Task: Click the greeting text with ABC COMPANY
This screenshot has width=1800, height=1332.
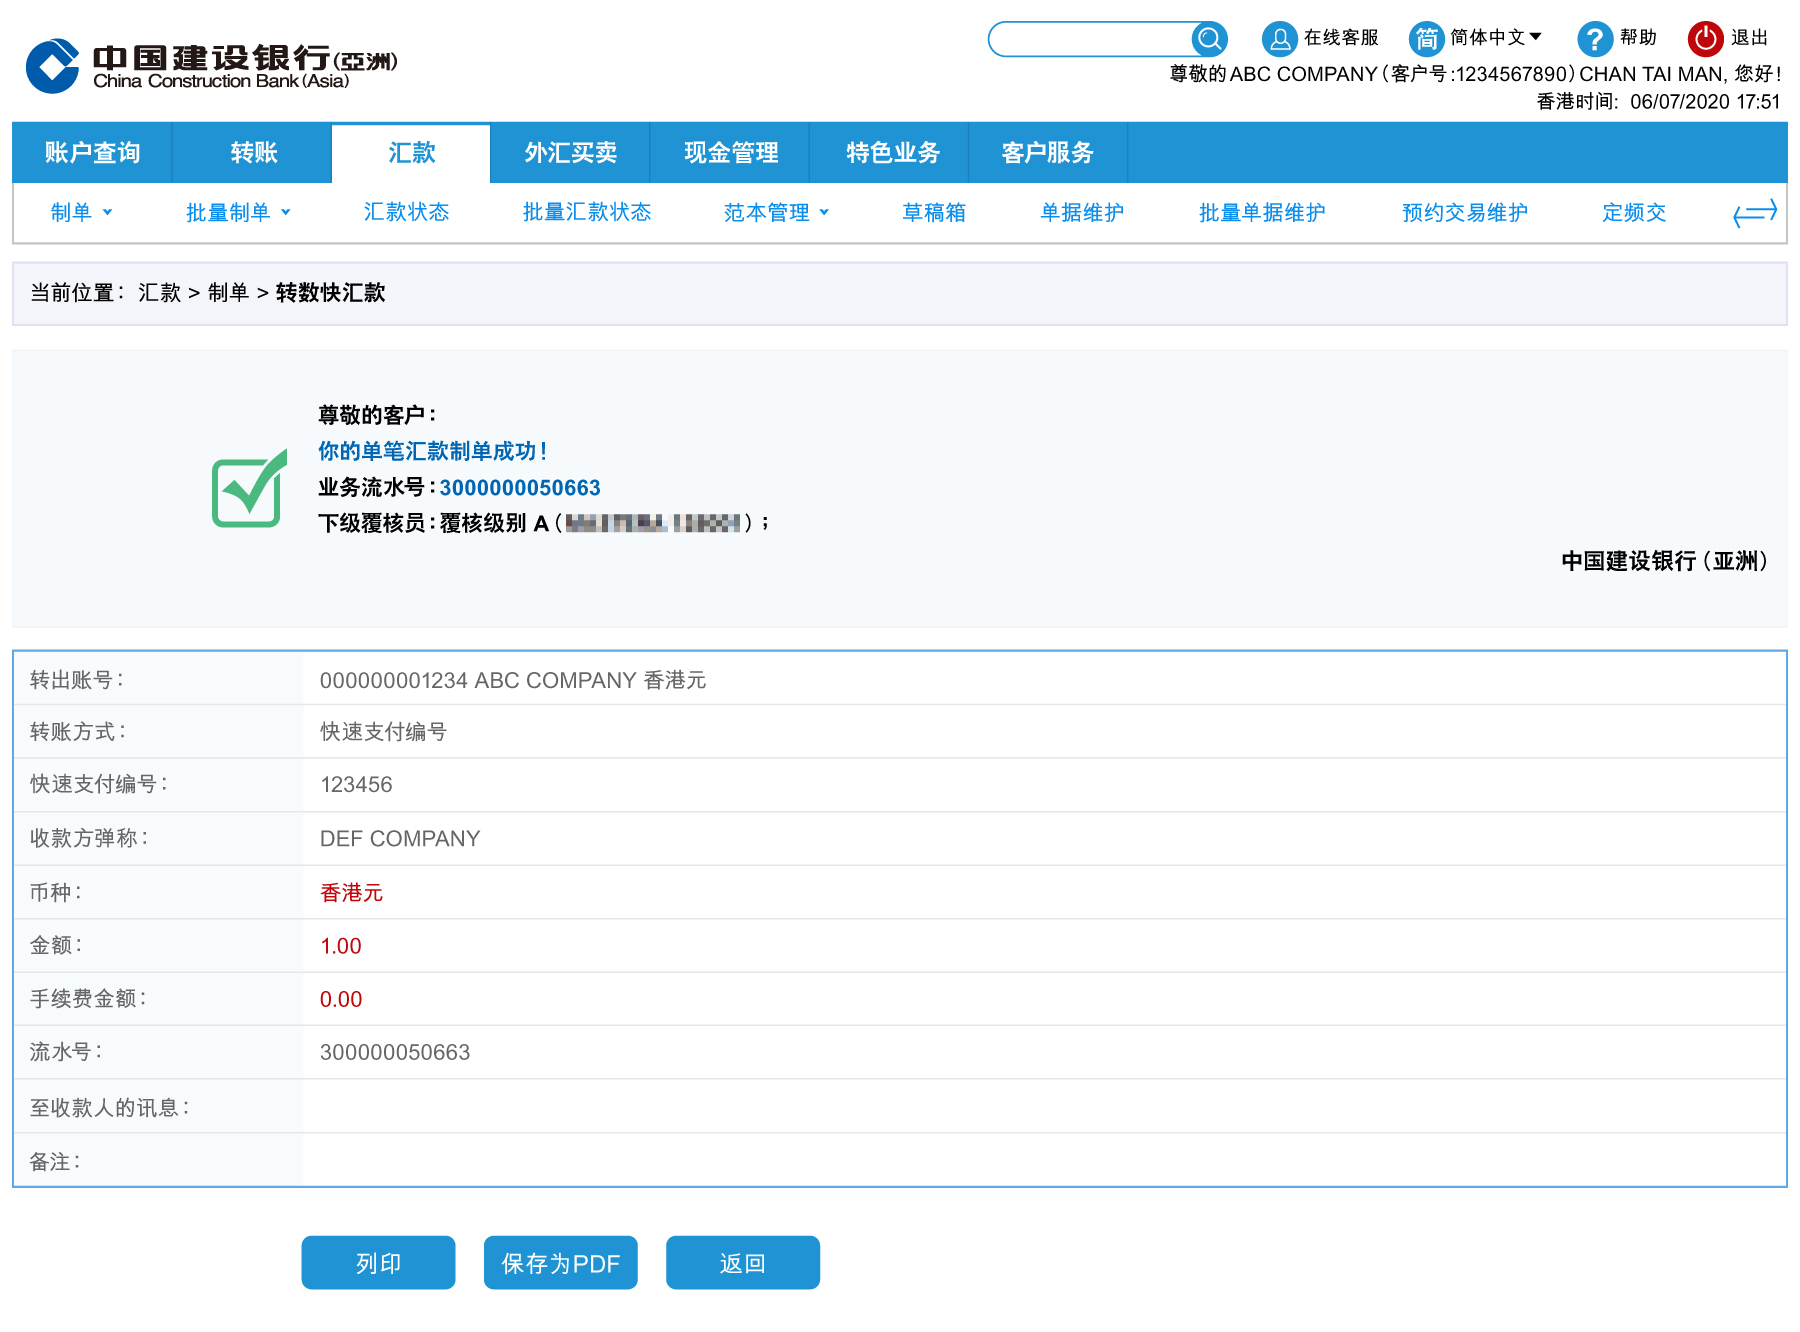Action: click(x=1475, y=74)
